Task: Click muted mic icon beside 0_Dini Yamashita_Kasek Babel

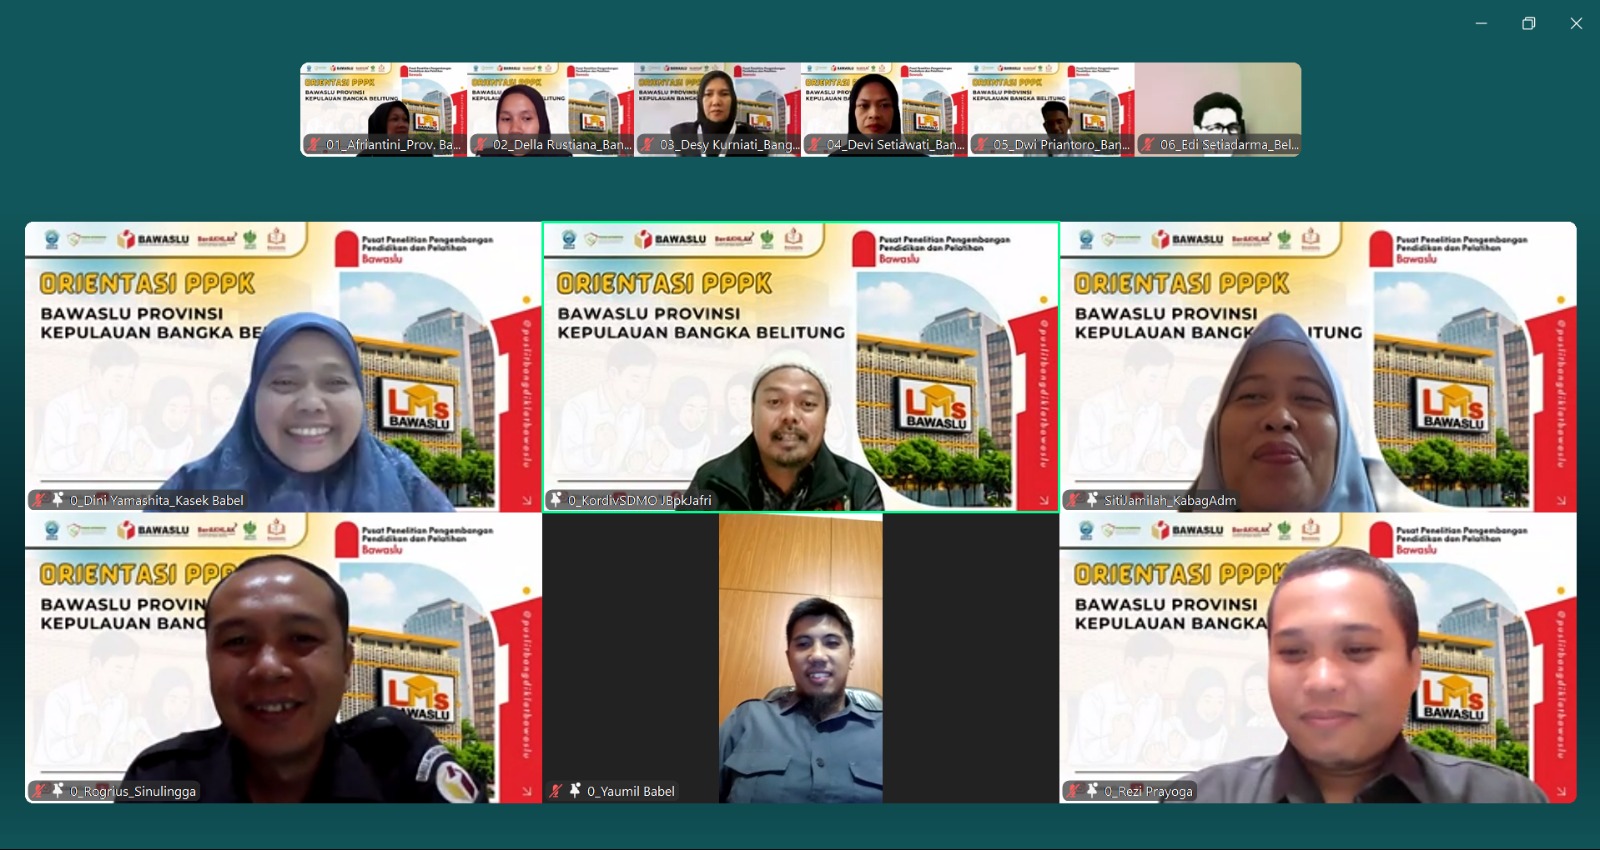Action: [39, 500]
